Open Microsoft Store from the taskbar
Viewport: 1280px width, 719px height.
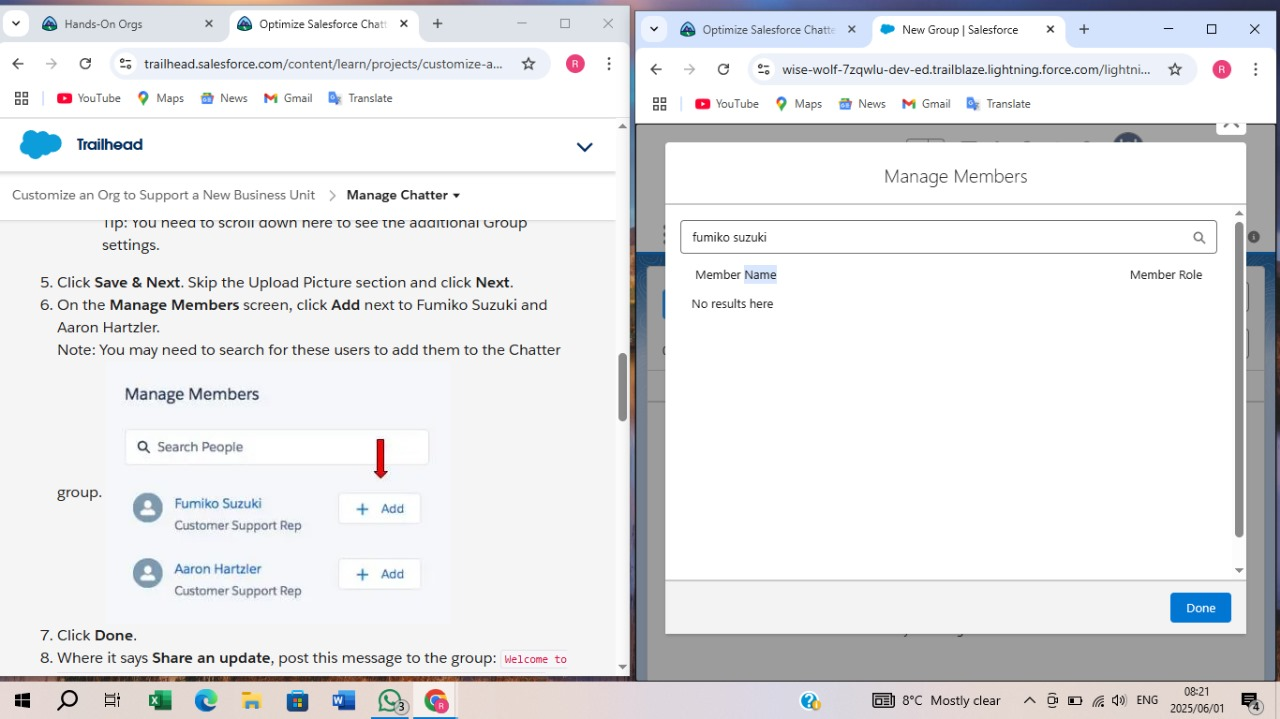pos(297,700)
